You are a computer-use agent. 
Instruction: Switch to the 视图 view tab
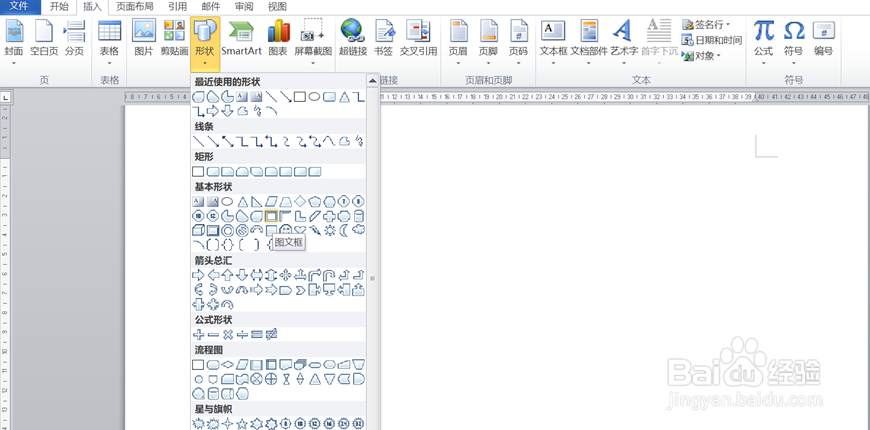point(277,7)
